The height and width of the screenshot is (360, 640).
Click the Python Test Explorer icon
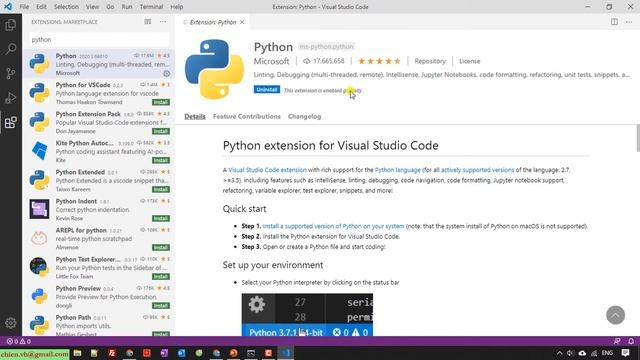39,267
